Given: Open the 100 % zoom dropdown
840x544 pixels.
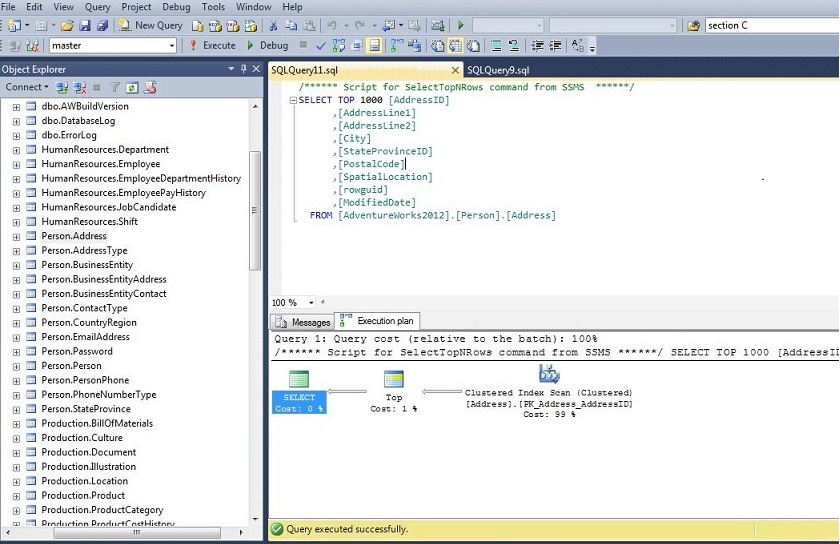Looking at the screenshot, I should 311,303.
